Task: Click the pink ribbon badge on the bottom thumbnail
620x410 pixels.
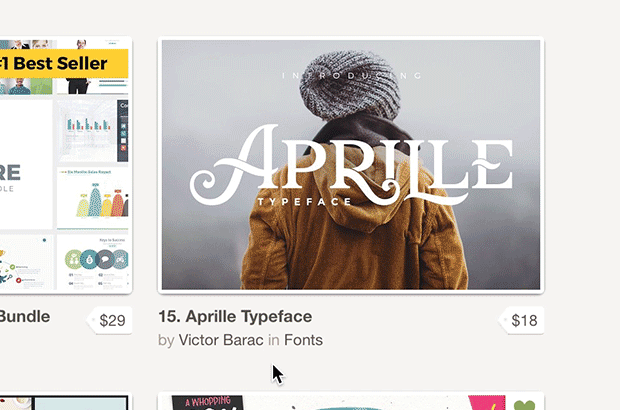Action: [487, 402]
